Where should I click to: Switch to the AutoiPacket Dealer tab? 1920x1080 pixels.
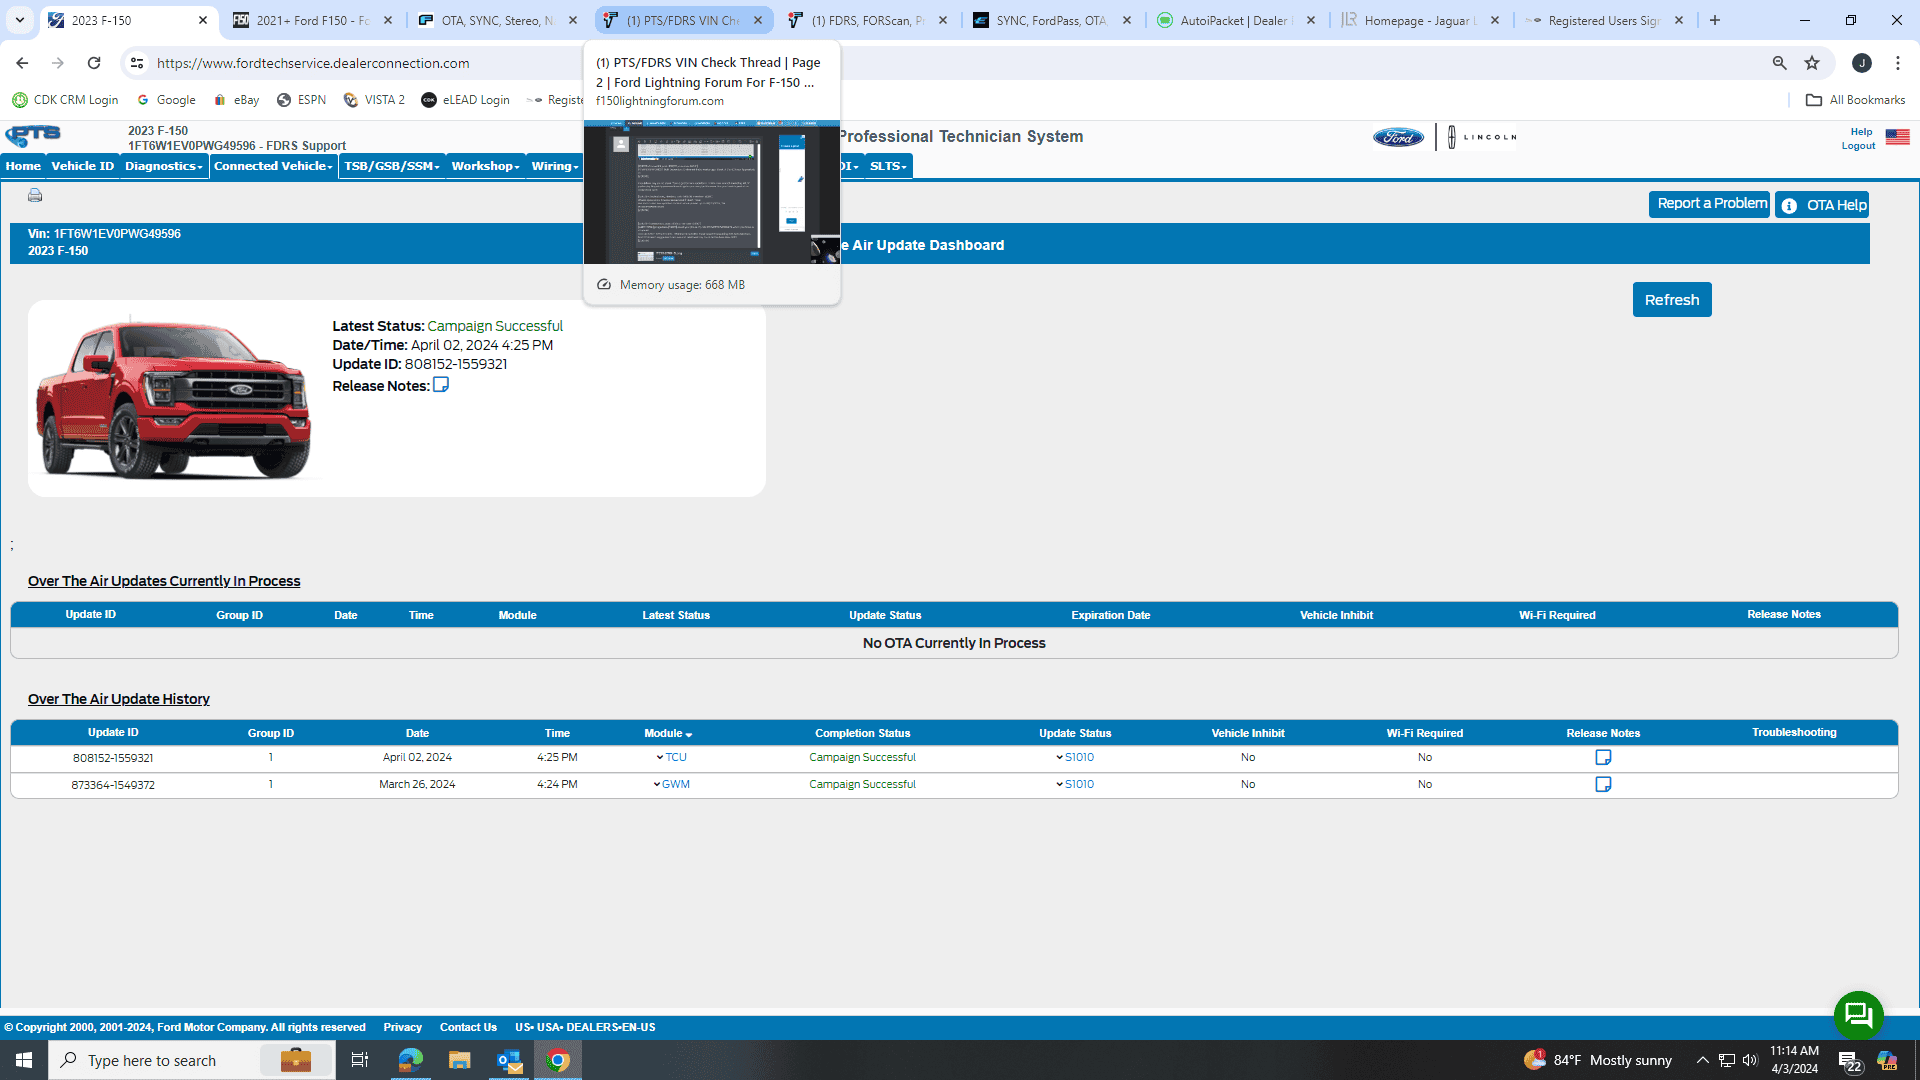coord(1233,20)
